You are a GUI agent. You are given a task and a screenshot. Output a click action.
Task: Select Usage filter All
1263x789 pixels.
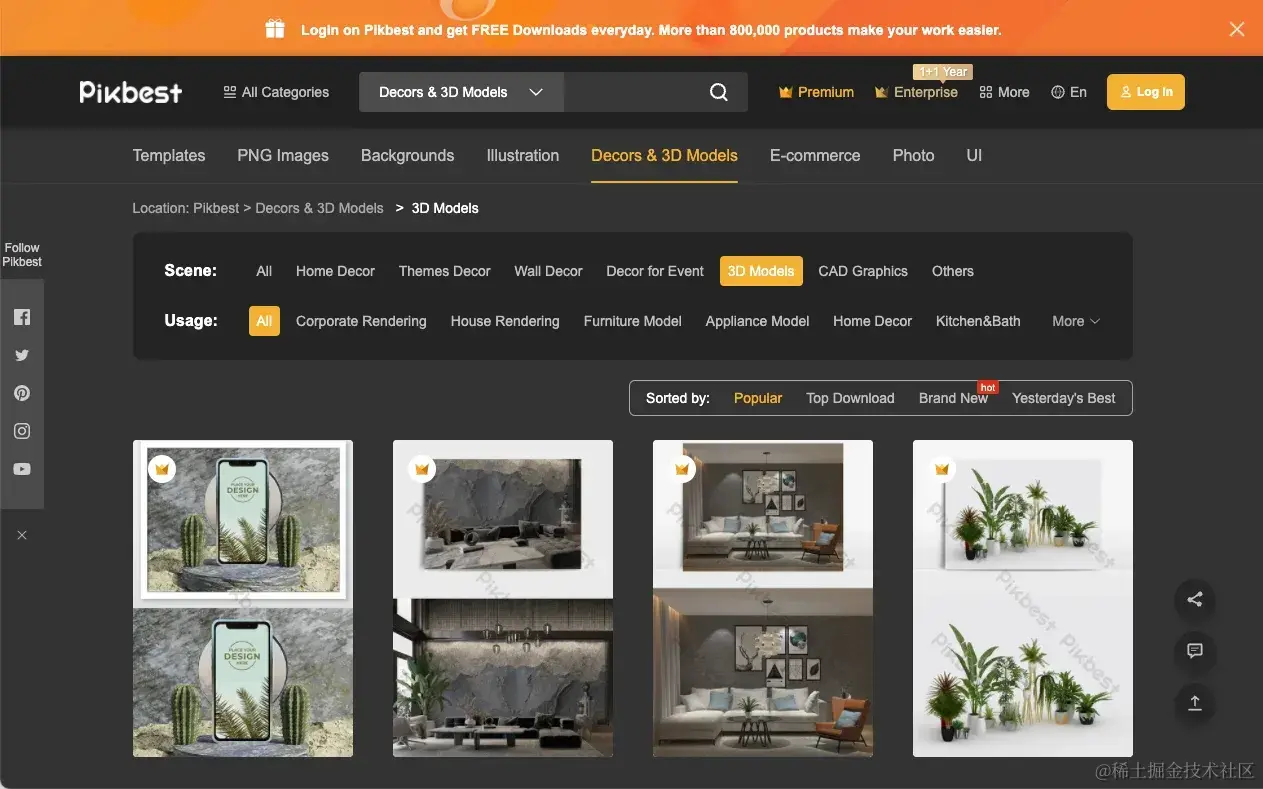click(264, 321)
